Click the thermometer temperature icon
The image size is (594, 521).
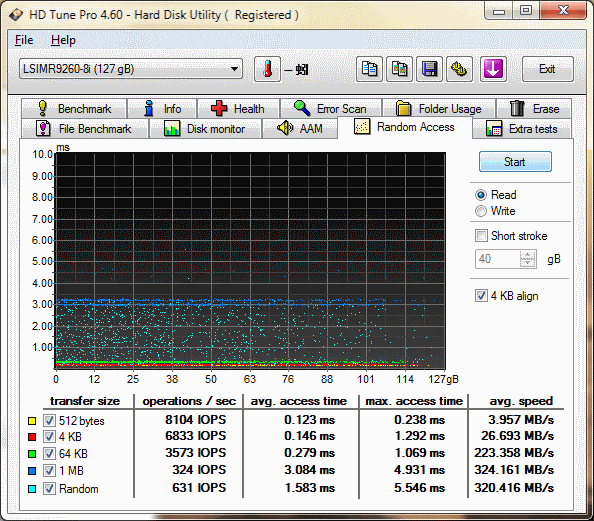pos(267,69)
